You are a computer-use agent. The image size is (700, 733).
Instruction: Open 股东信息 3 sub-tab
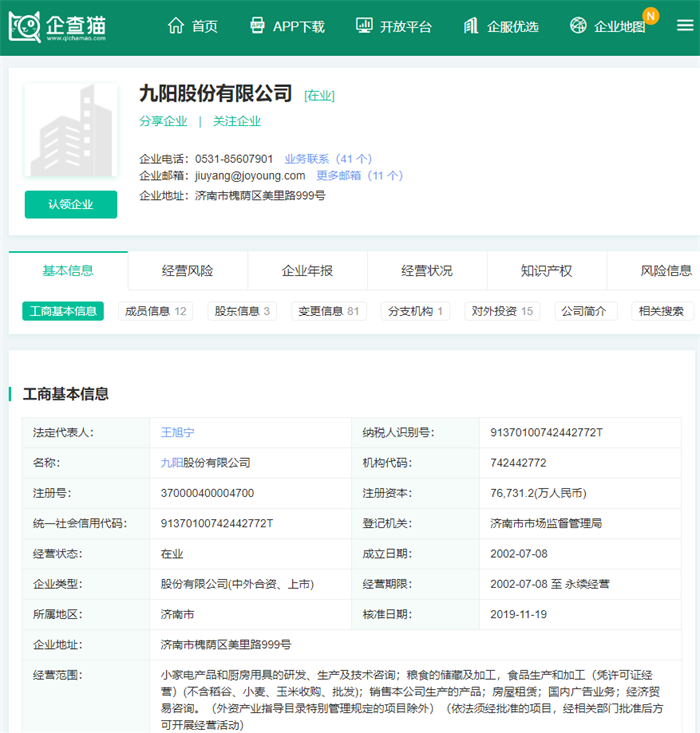[x=242, y=311]
